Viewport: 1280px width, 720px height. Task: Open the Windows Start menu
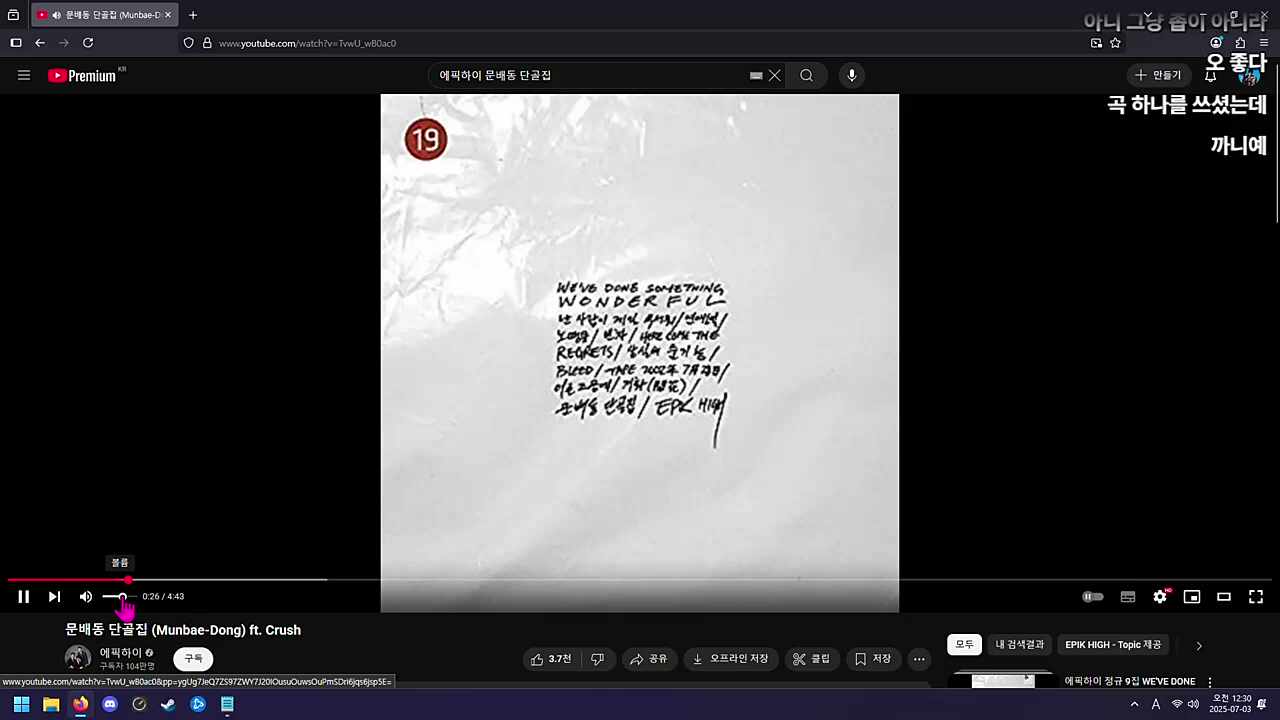[21, 704]
